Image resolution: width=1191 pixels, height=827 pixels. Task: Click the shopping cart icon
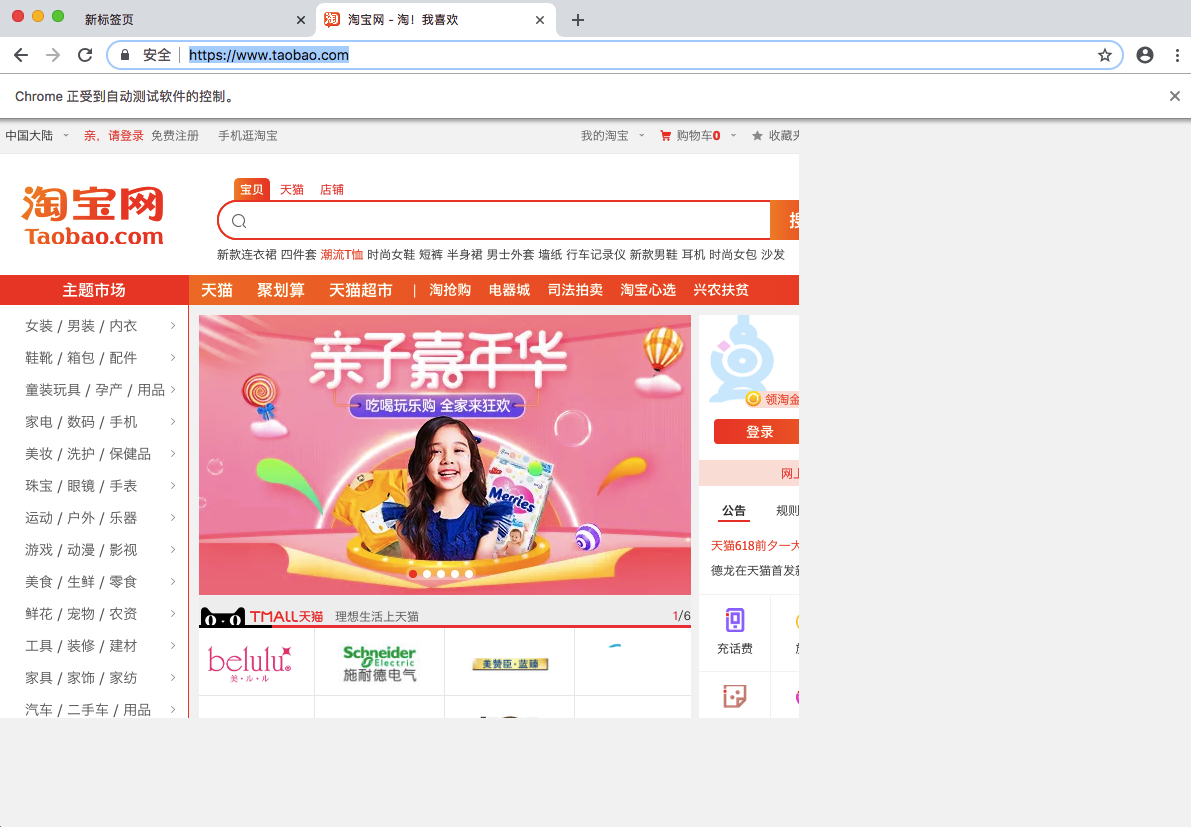[x=666, y=135]
